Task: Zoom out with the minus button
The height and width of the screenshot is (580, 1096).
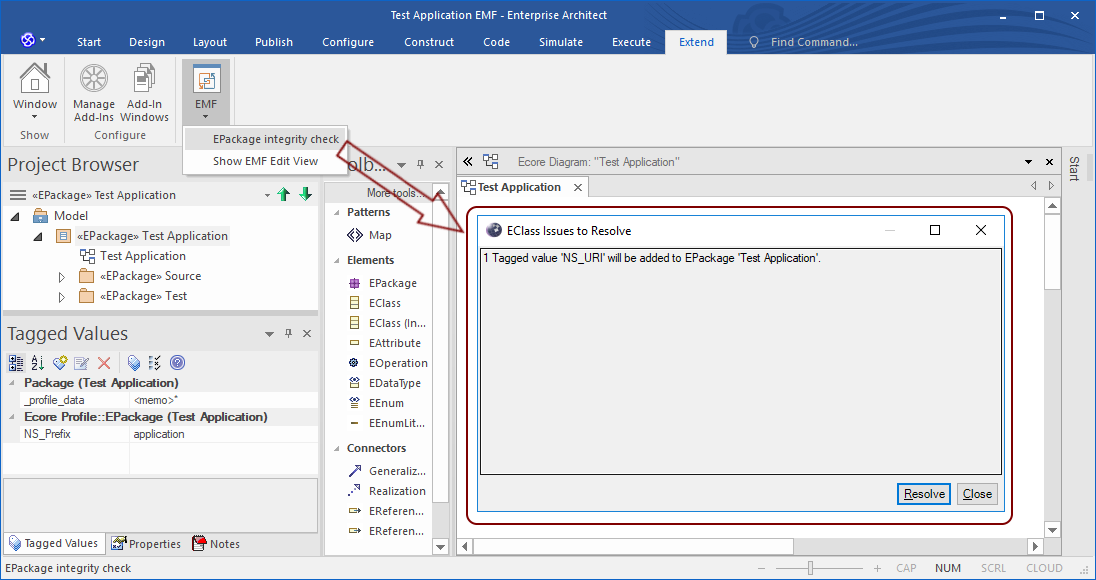Action: click(x=761, y=569)
